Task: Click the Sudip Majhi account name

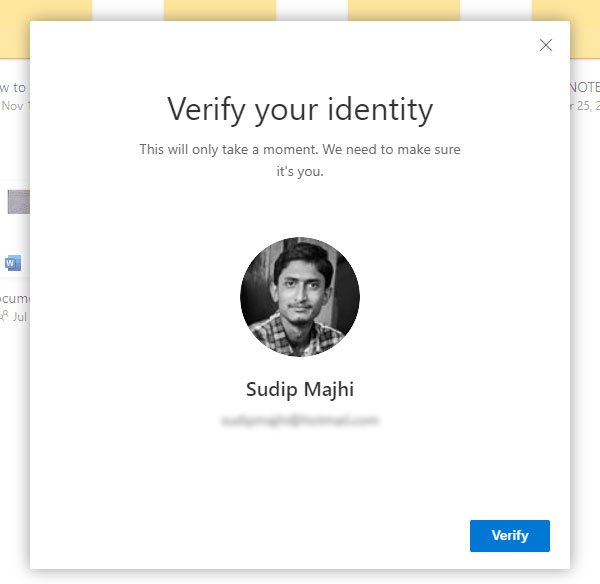Action: coord(300,389)
